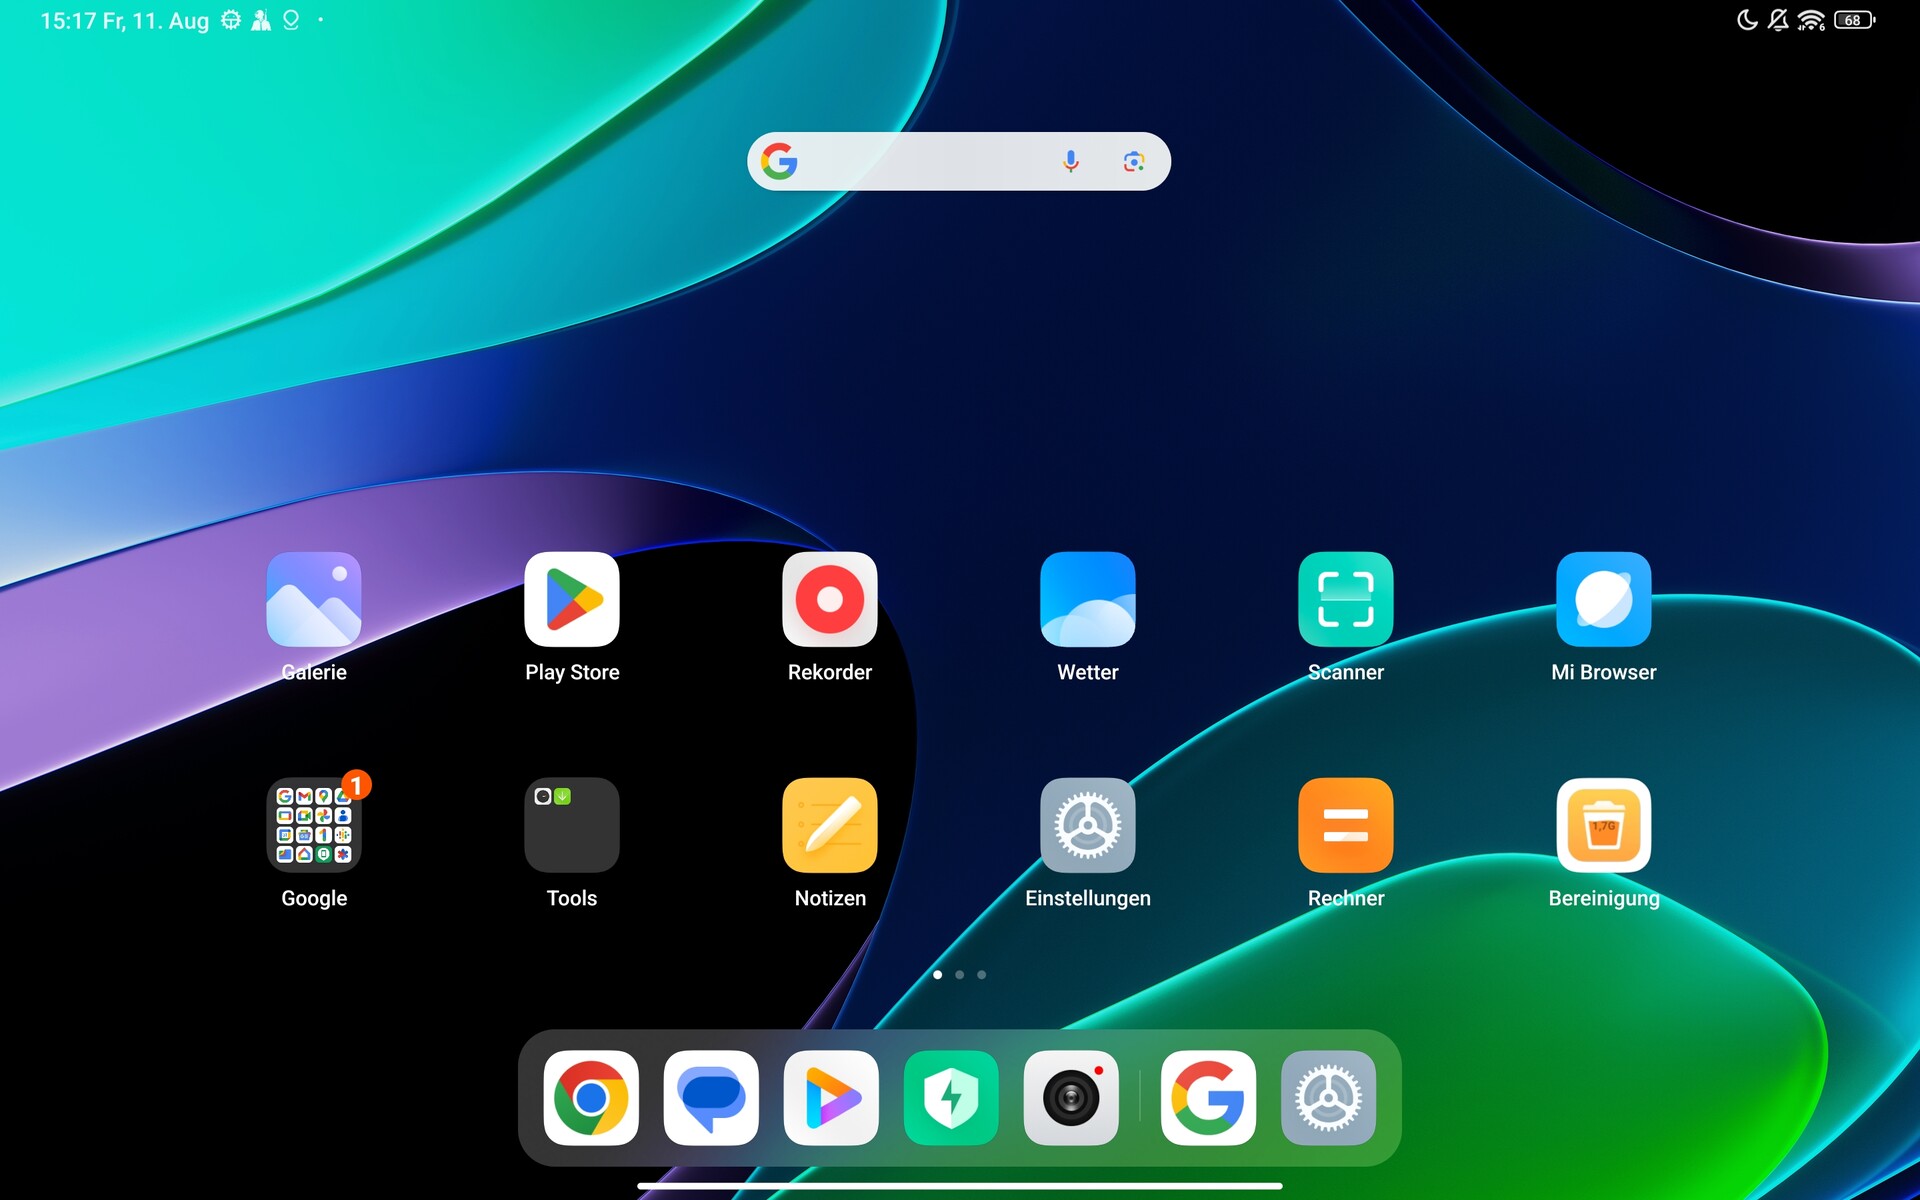Open Chrome from the dock
Viewport: 1920px width, 1200px height.
tap(591, 1097)
